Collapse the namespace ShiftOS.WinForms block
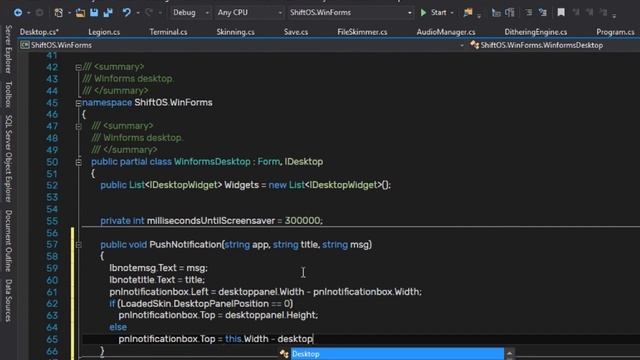Viewport: 640px width, 360px height. coord(78,103)
